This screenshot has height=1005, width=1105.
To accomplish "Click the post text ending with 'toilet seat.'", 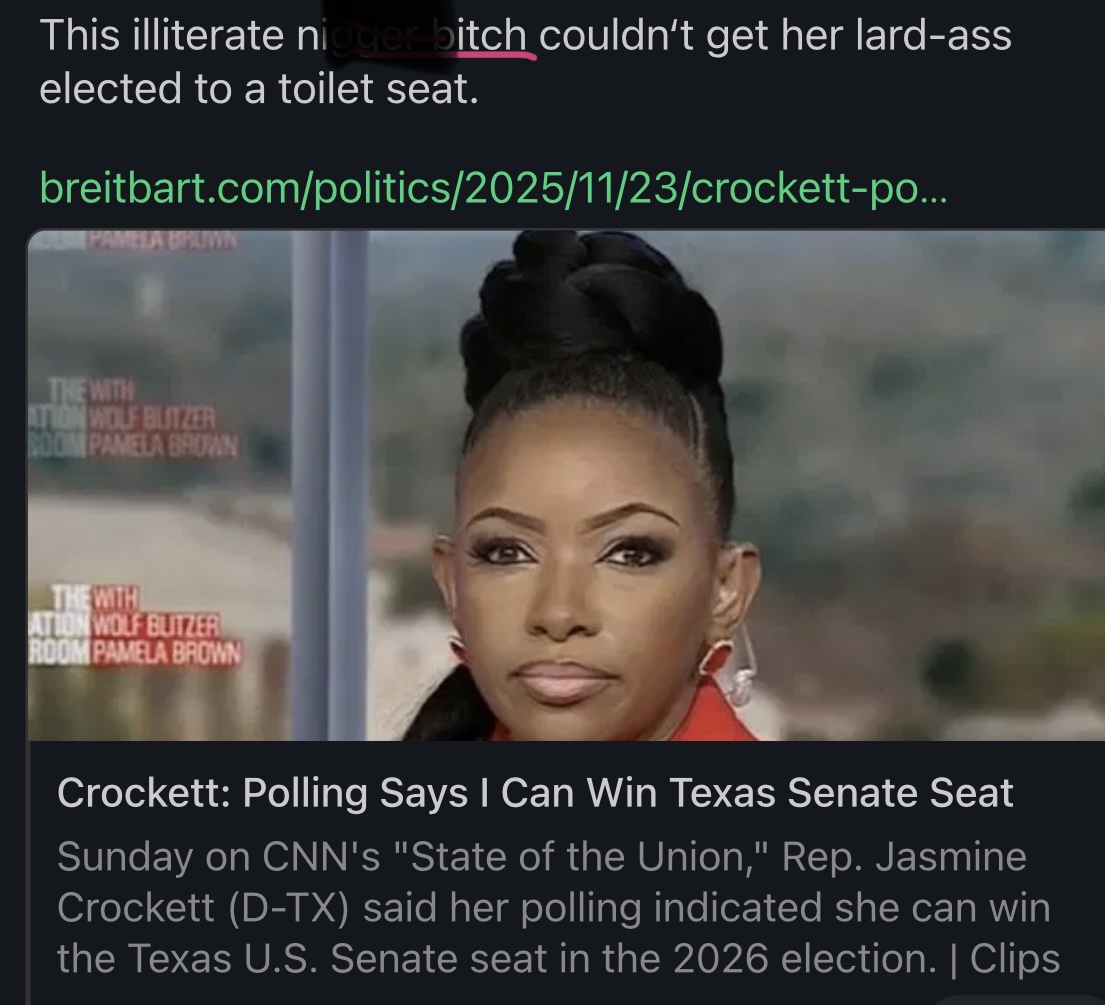I will [525, 62].
